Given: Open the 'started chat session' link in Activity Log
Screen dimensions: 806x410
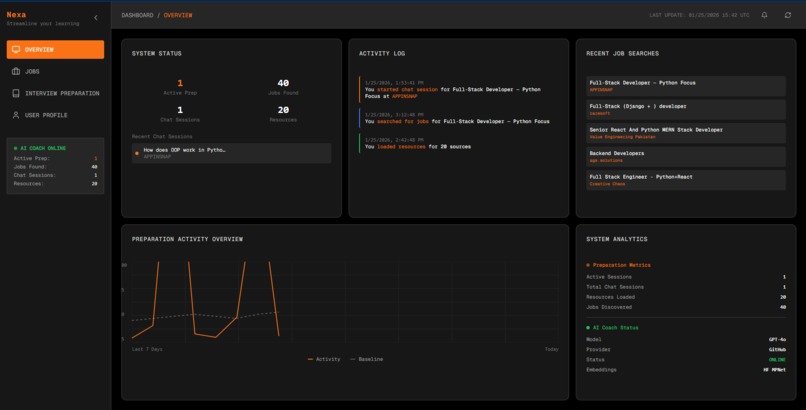Looking at the screenshot, I should tap(407, 89).
